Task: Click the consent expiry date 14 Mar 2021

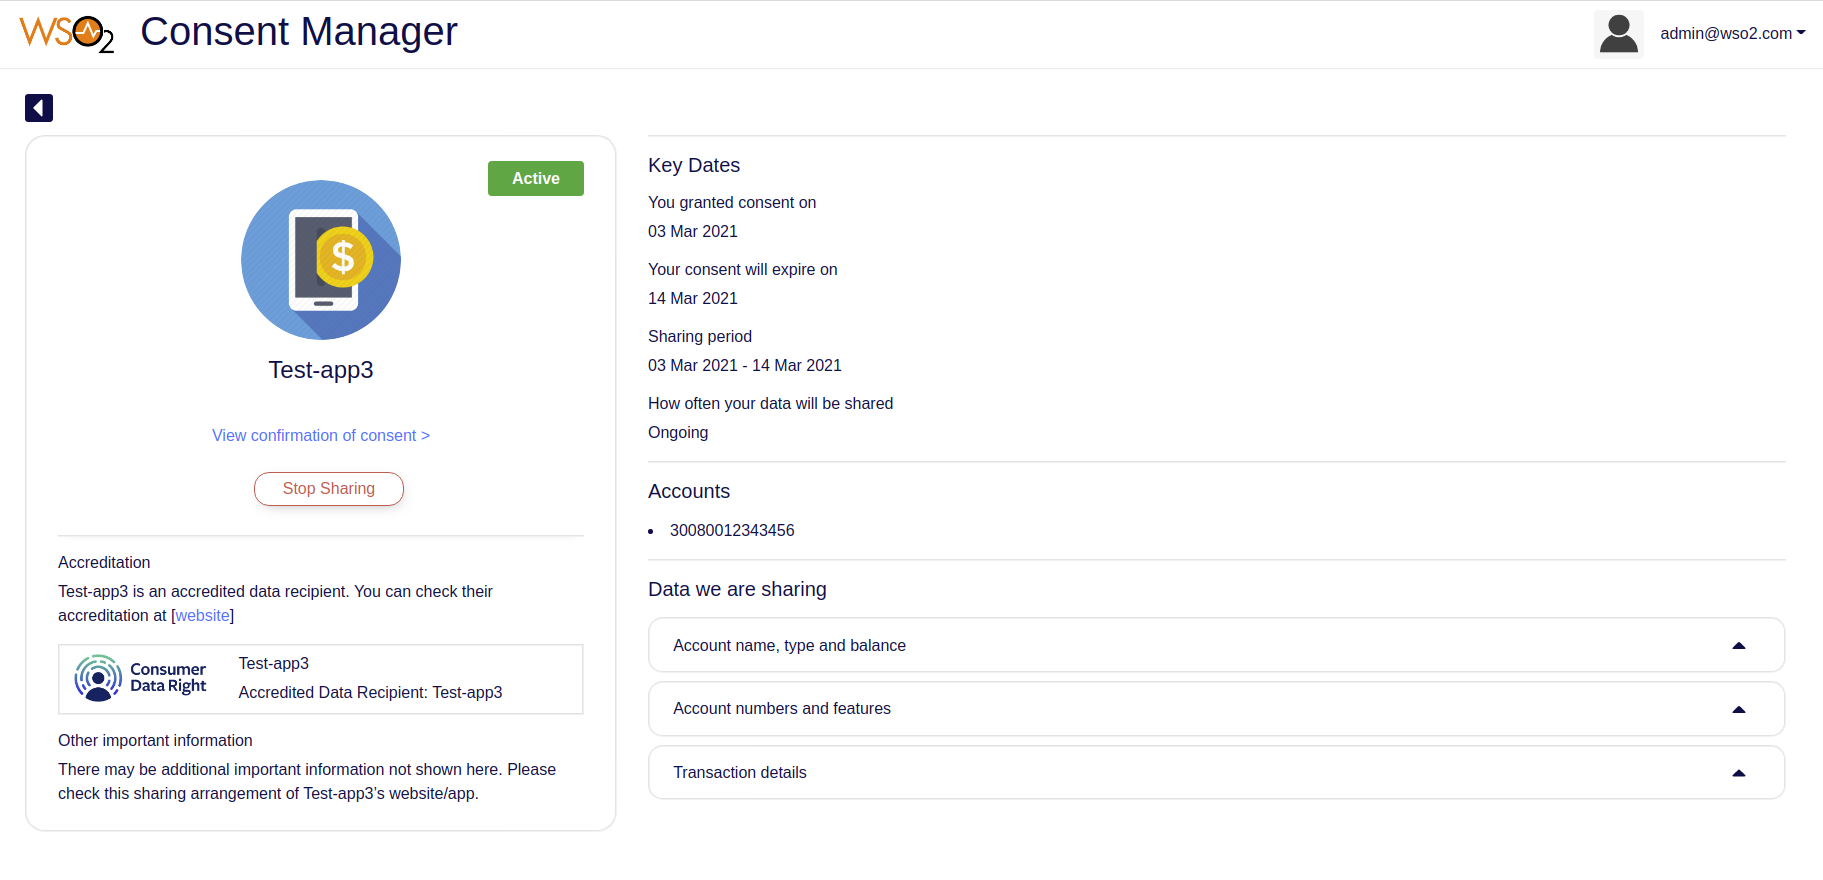Action: point(693,299)
